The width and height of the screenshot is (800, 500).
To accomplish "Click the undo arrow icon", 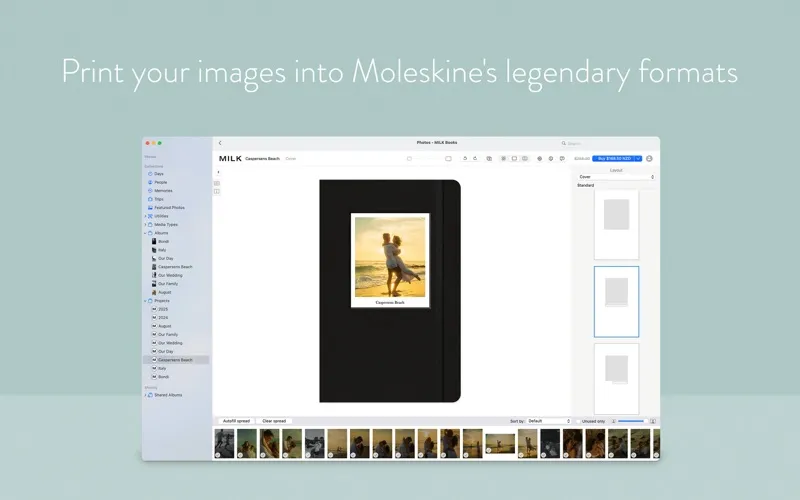I will click(465, 159).
